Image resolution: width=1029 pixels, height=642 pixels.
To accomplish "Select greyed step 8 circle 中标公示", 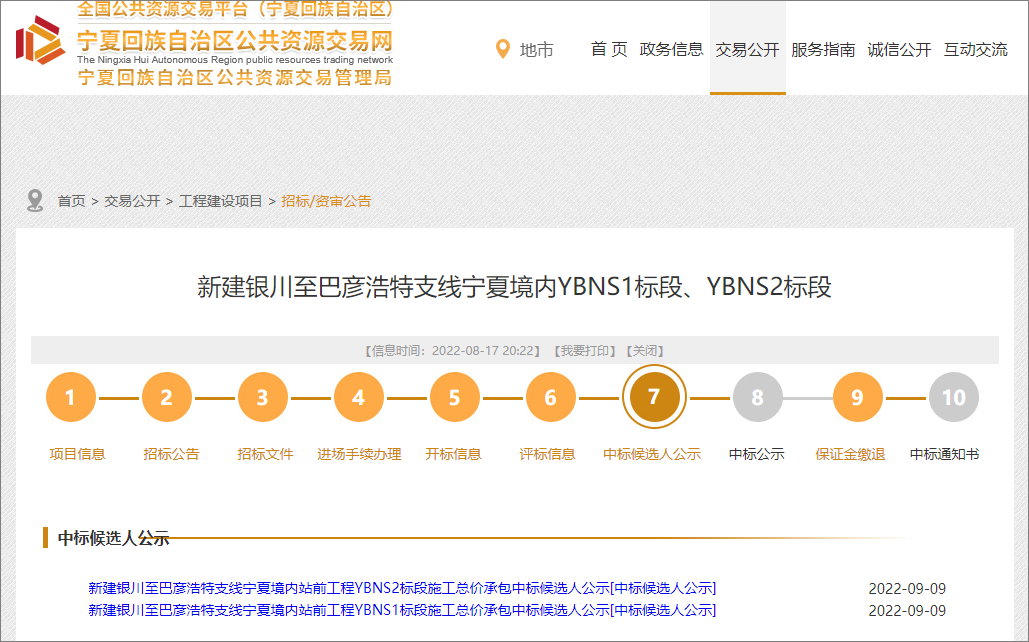I will [x=757, y=398].
